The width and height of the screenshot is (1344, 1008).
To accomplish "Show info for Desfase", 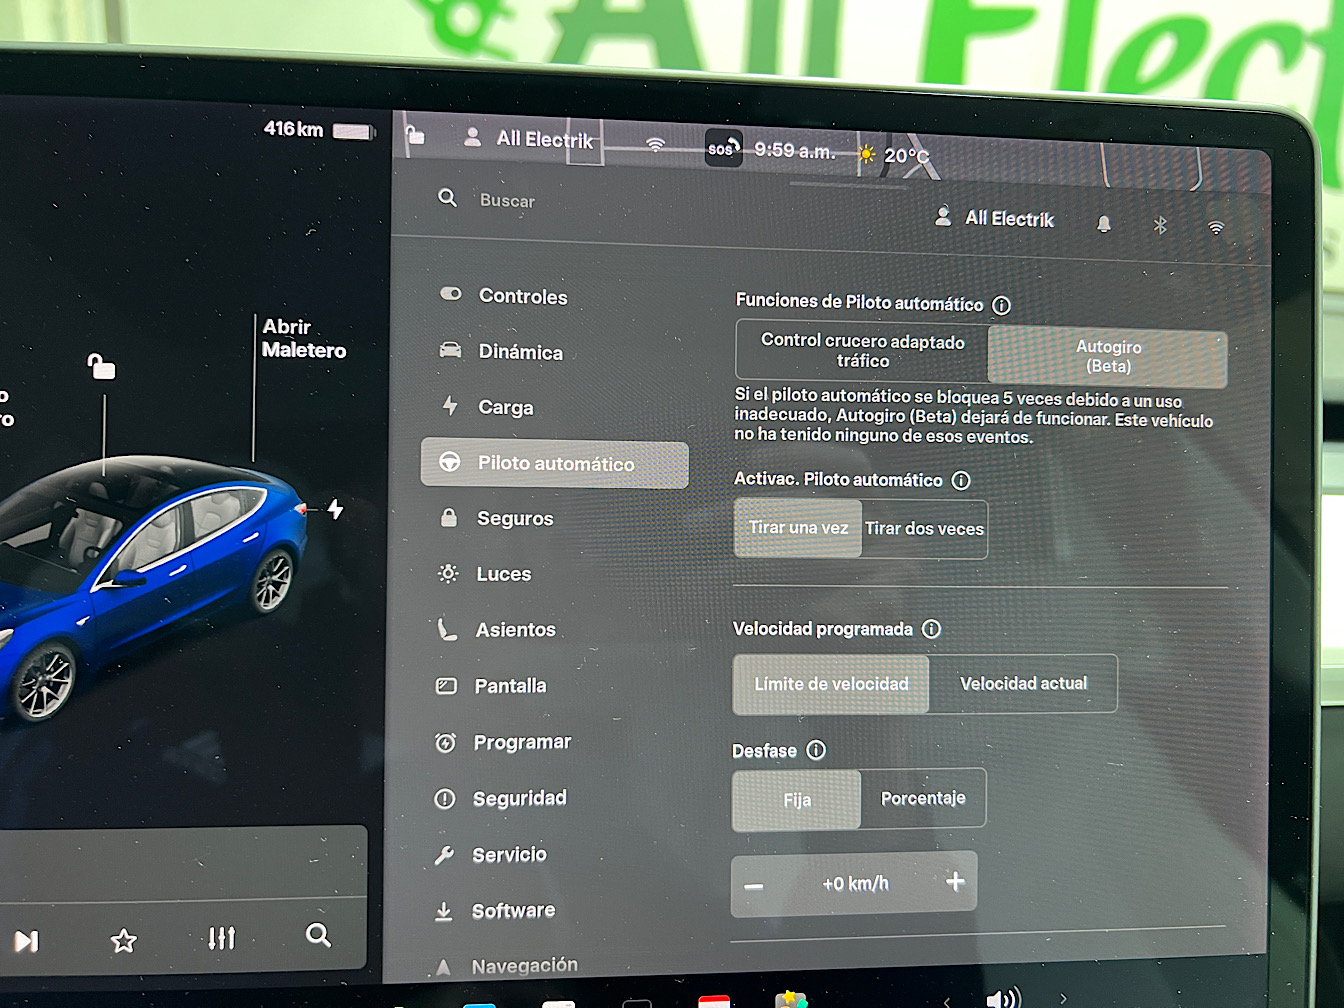I will point(816,750).
